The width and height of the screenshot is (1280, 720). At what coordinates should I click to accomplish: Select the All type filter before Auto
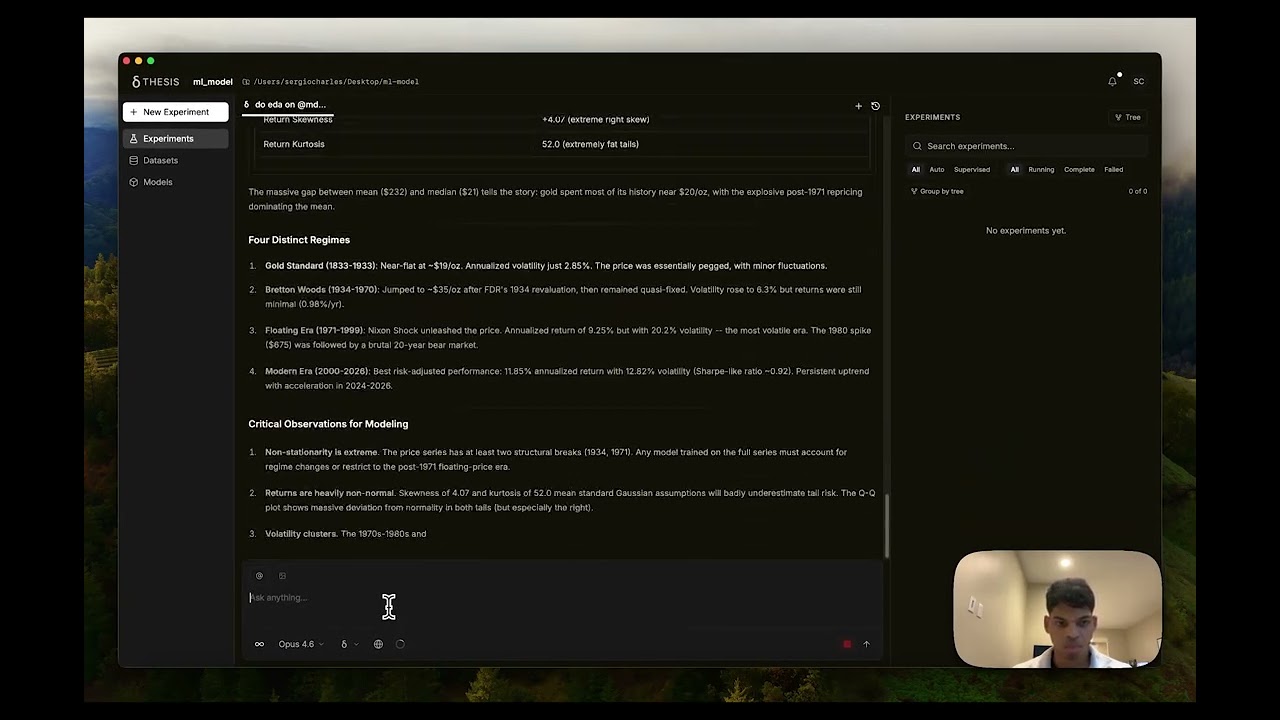coord(915,170)
